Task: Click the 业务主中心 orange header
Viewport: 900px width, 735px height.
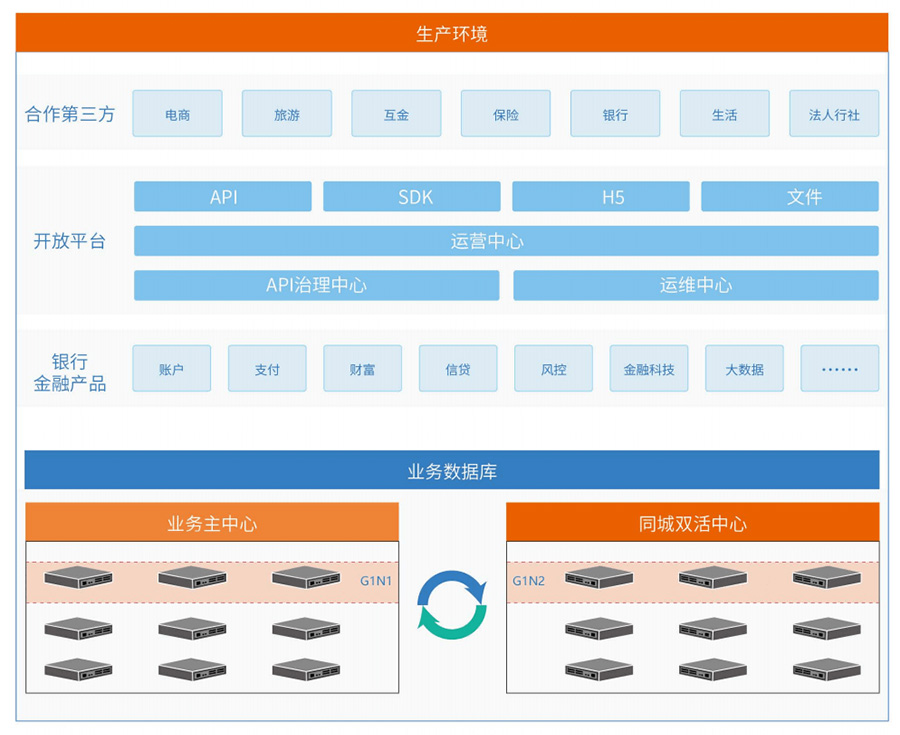Action: [212, 522]
